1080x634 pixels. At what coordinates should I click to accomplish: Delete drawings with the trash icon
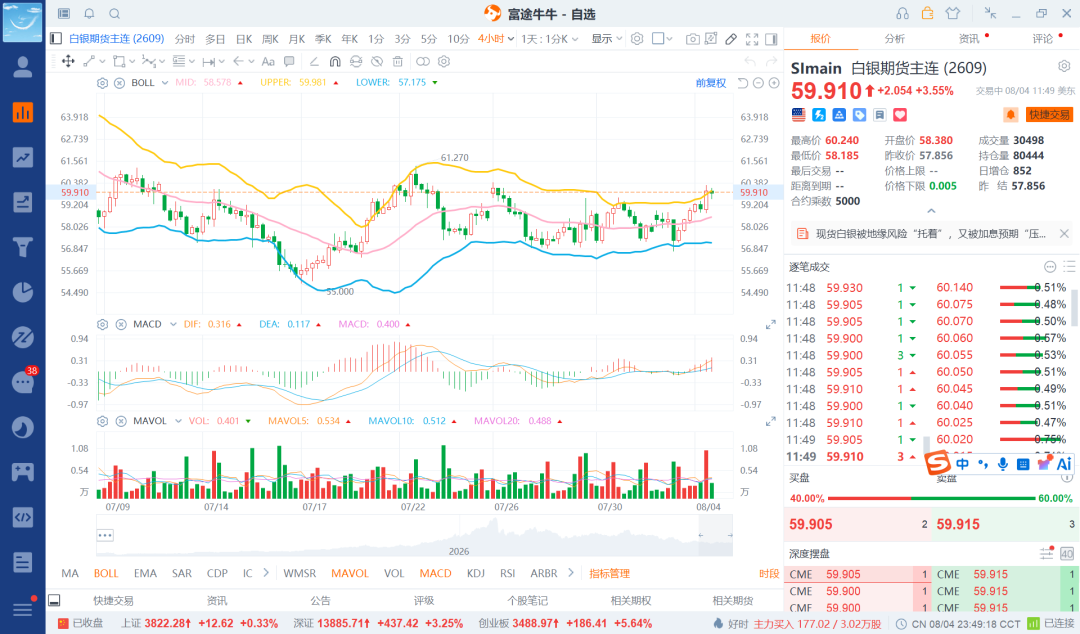tap(397, 61)
